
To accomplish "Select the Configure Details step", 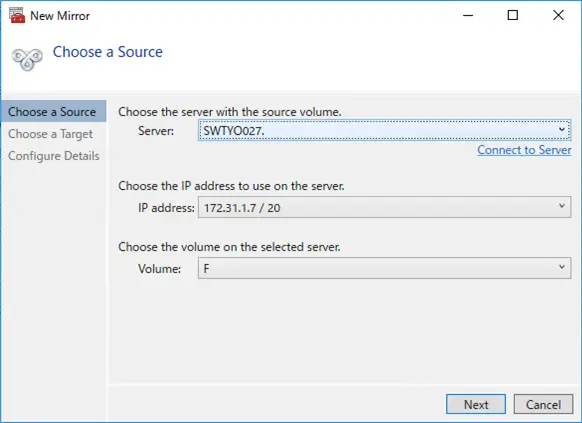I will coord(54,156).
